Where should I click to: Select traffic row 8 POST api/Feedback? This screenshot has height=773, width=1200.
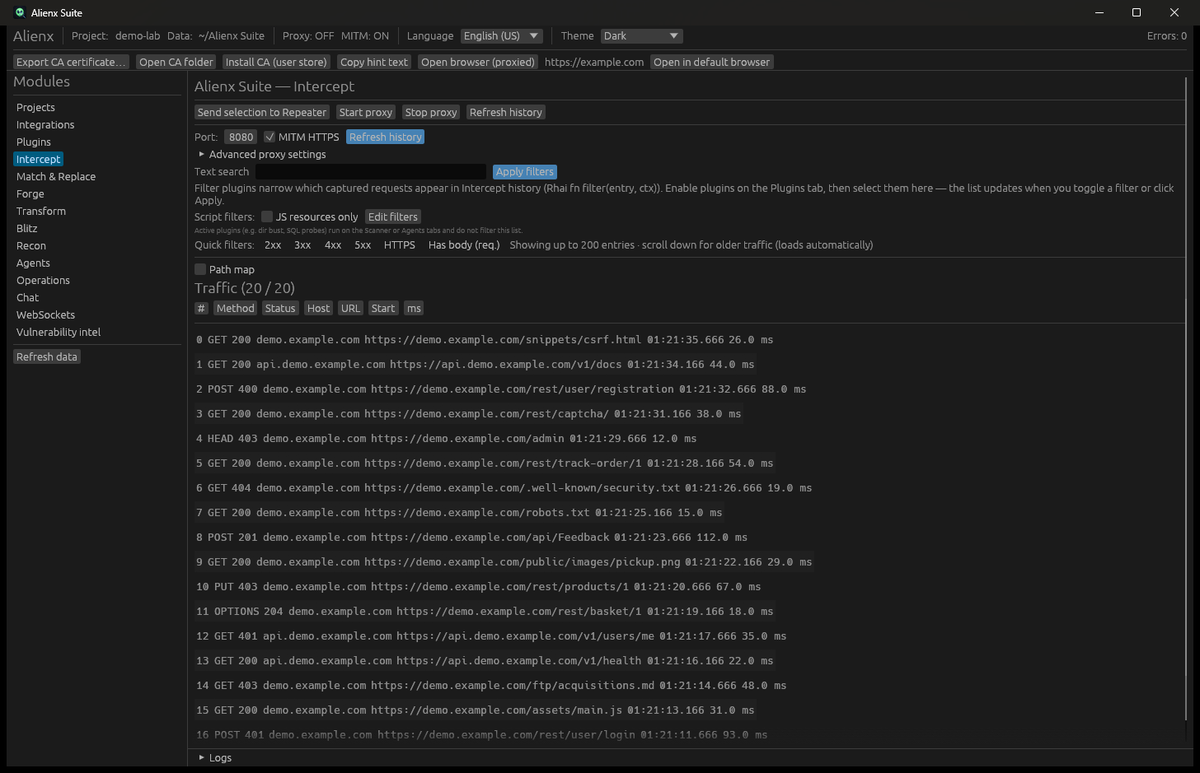[472, 537]
